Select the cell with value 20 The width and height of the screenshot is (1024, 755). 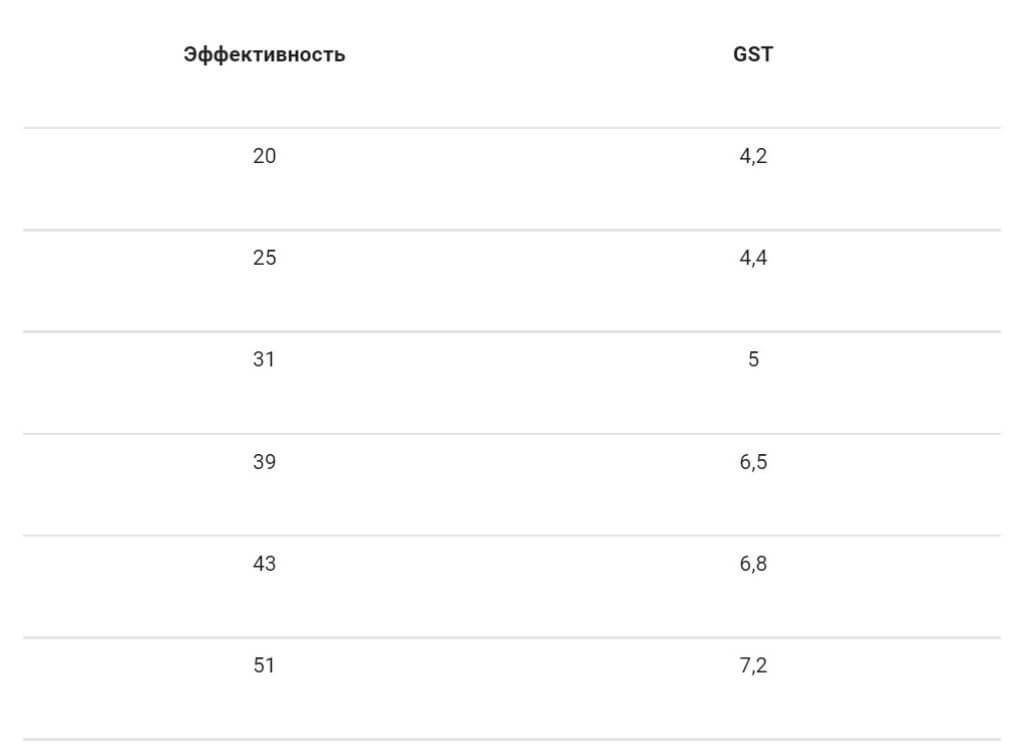coord(264,156)
